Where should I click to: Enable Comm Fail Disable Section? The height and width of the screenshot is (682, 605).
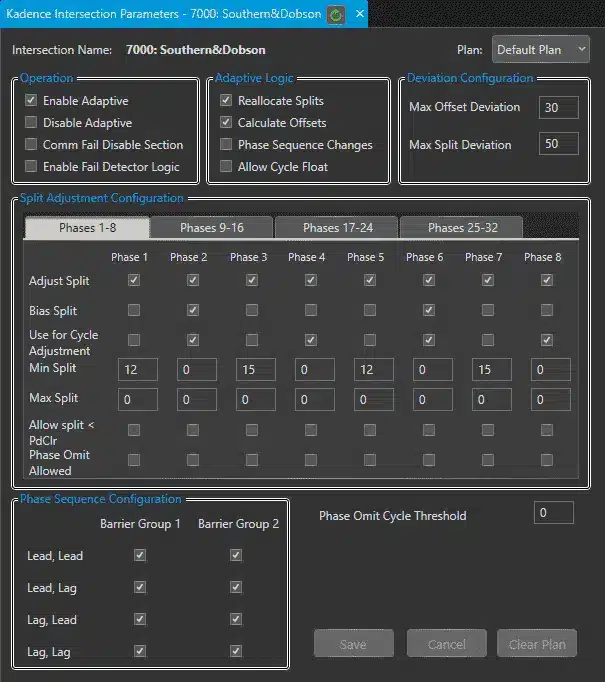pos(32,145)
